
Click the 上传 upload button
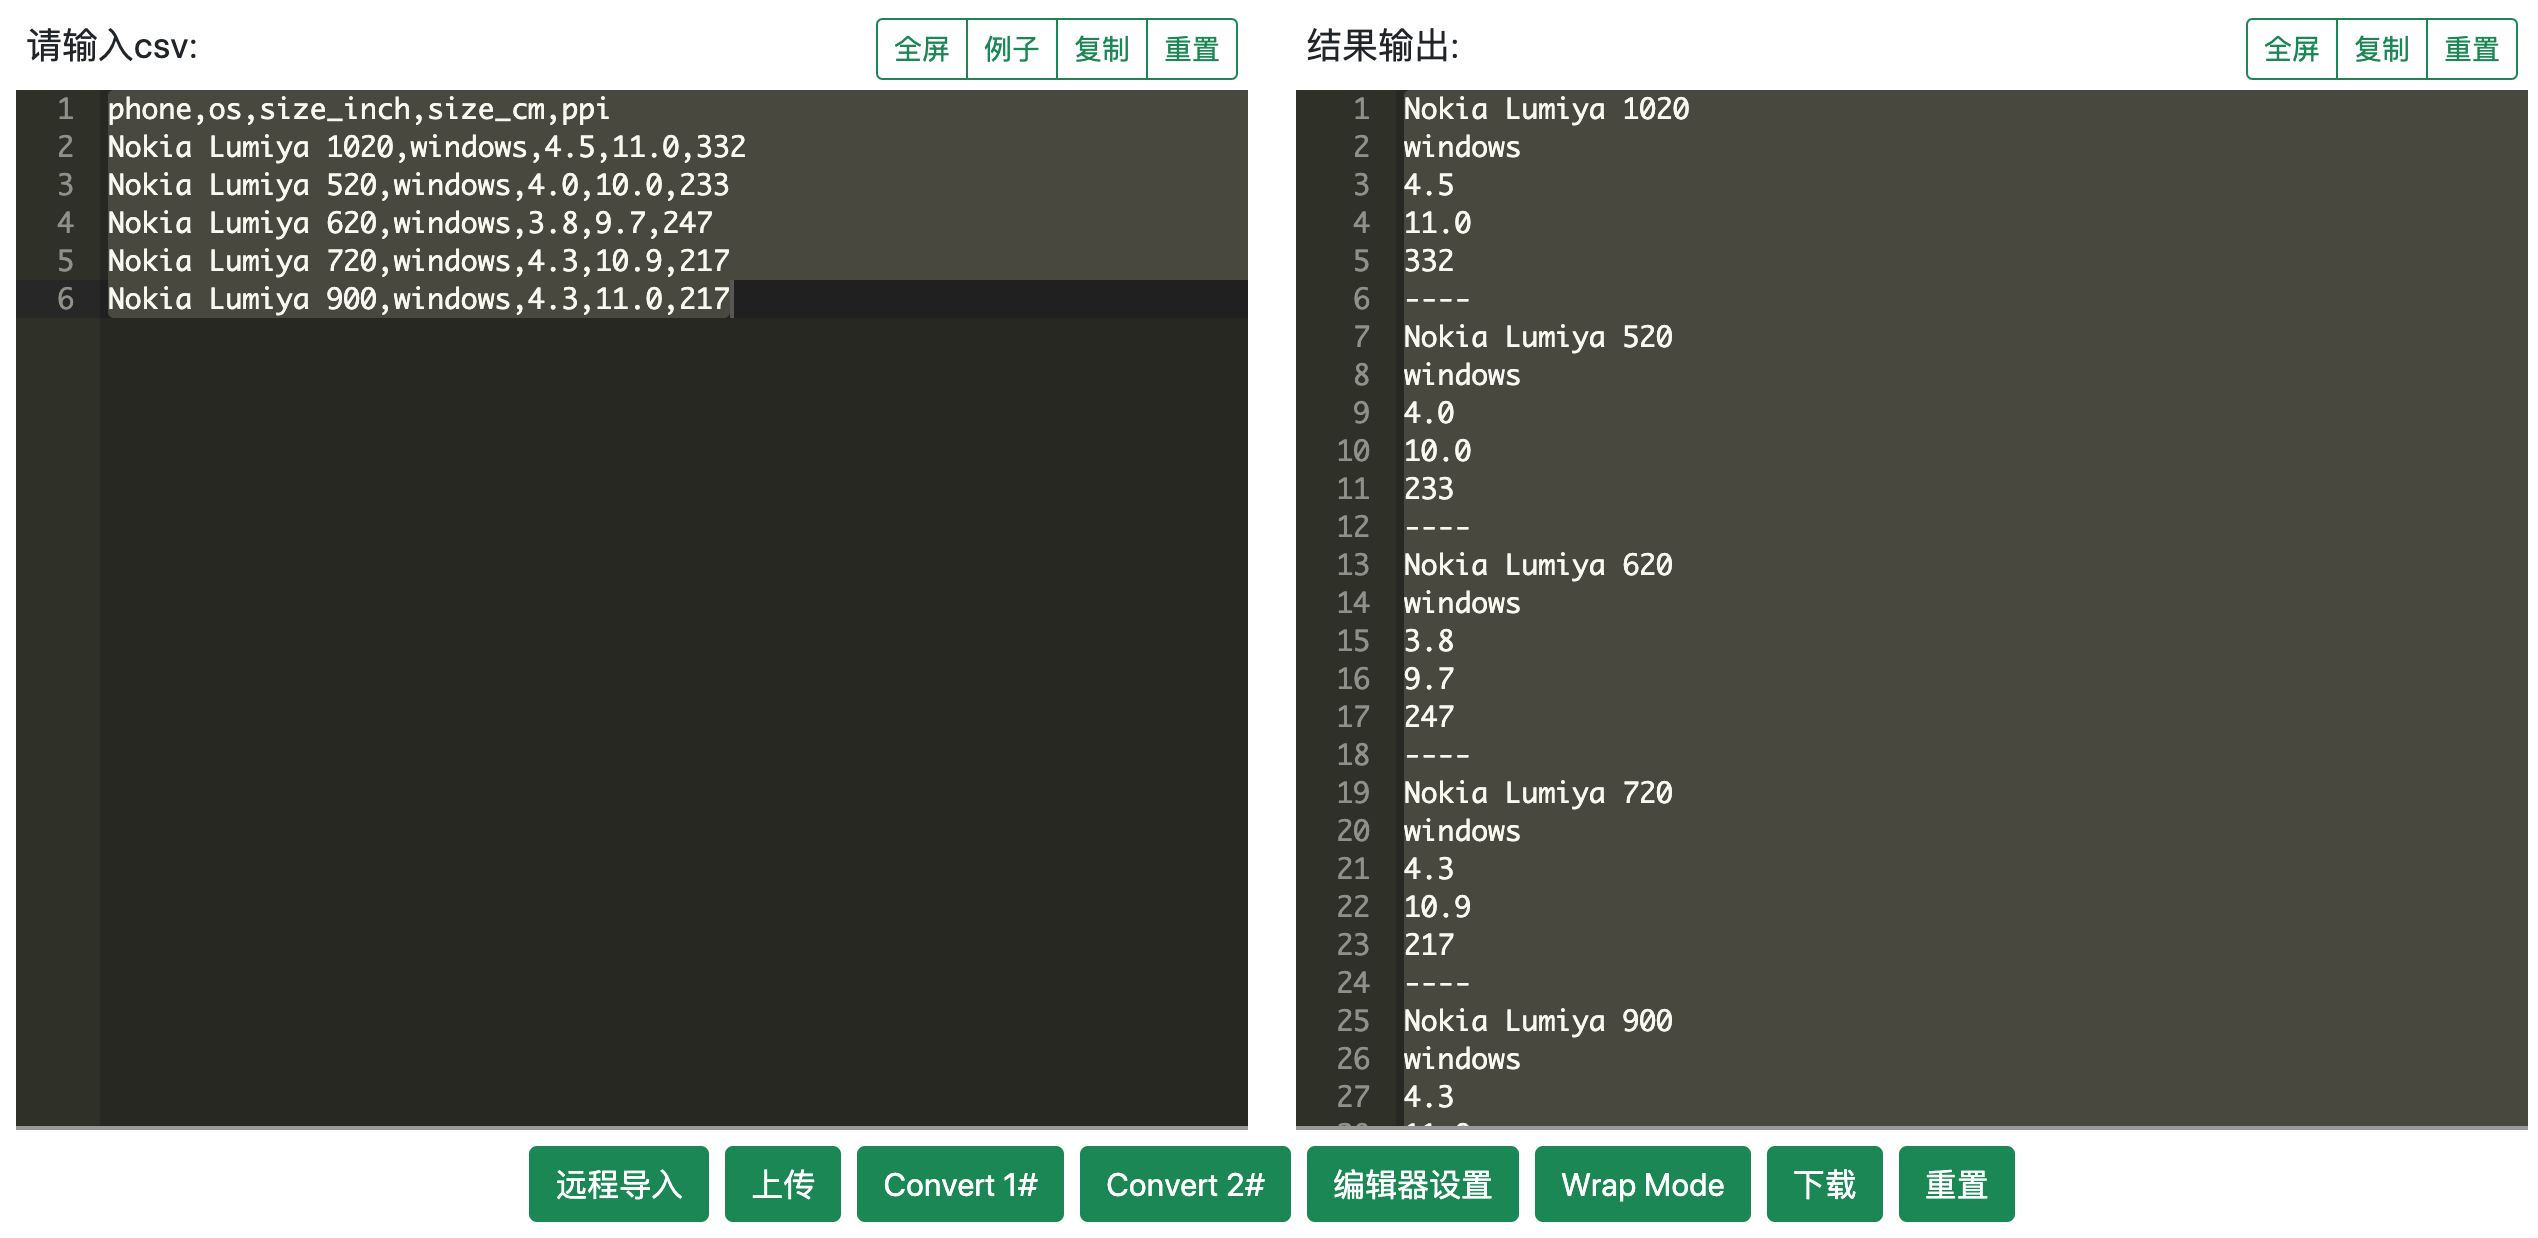(782, 1184)
